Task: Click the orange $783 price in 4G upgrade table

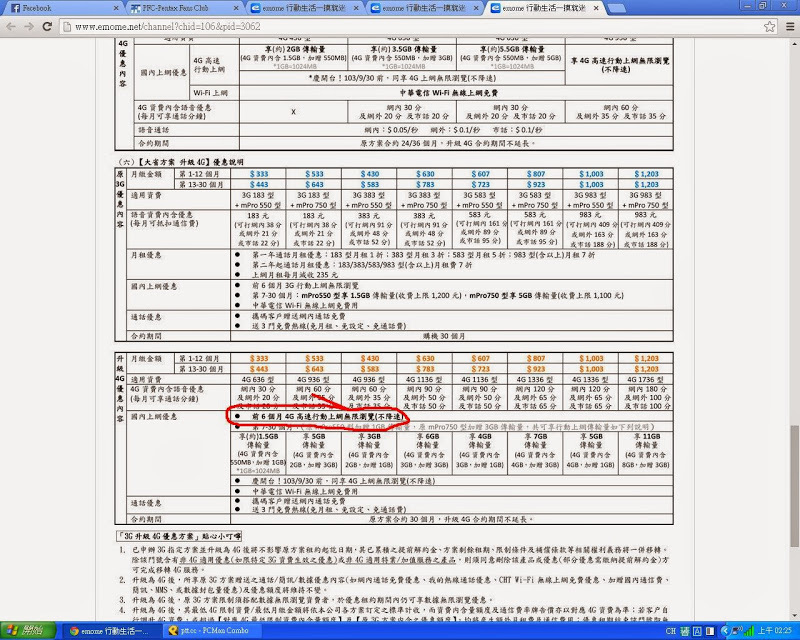Action: (424, 369)
